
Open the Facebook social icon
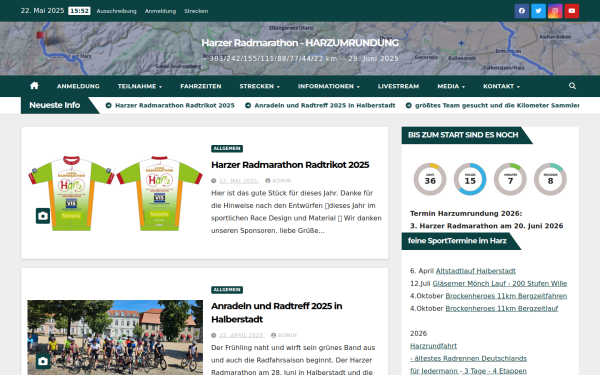(x=522, y=11)
